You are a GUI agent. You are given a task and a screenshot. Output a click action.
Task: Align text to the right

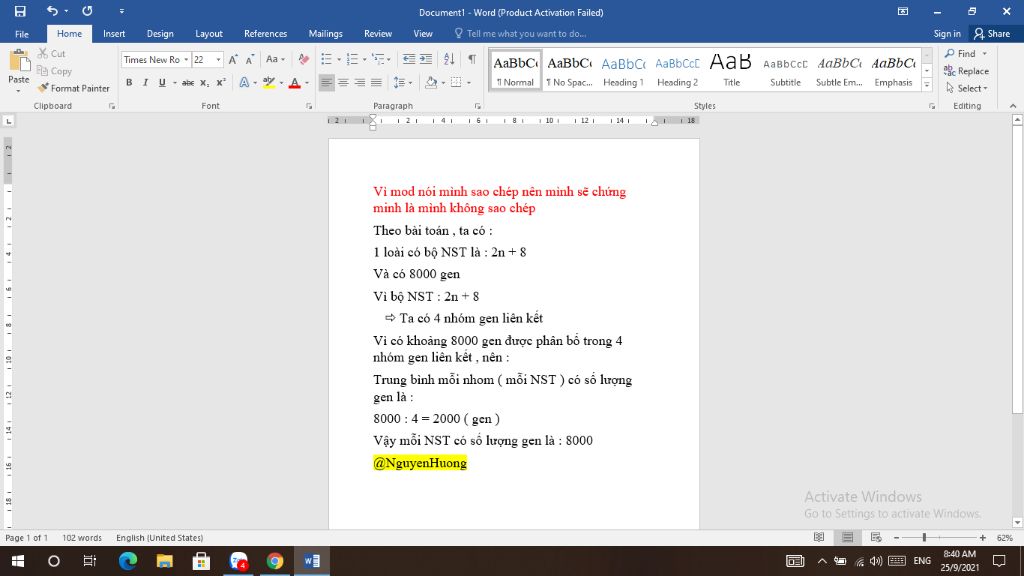(359, 82)
